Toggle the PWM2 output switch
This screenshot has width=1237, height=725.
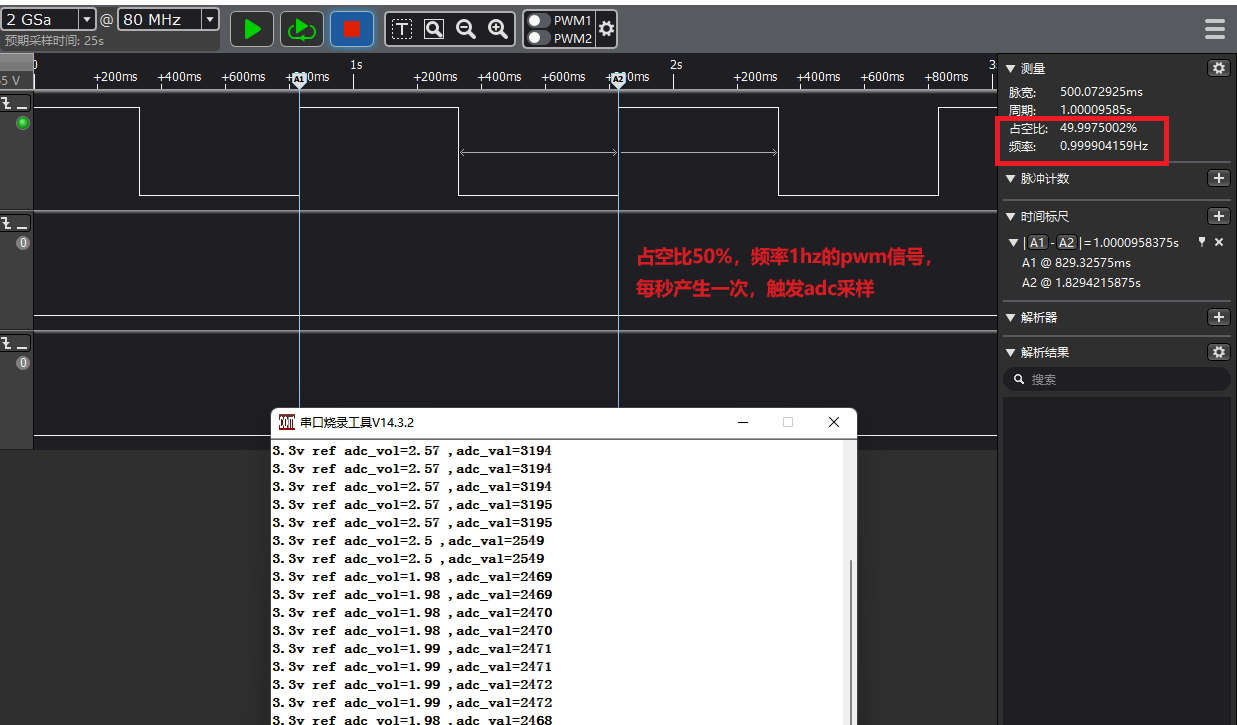coord(539,38)
